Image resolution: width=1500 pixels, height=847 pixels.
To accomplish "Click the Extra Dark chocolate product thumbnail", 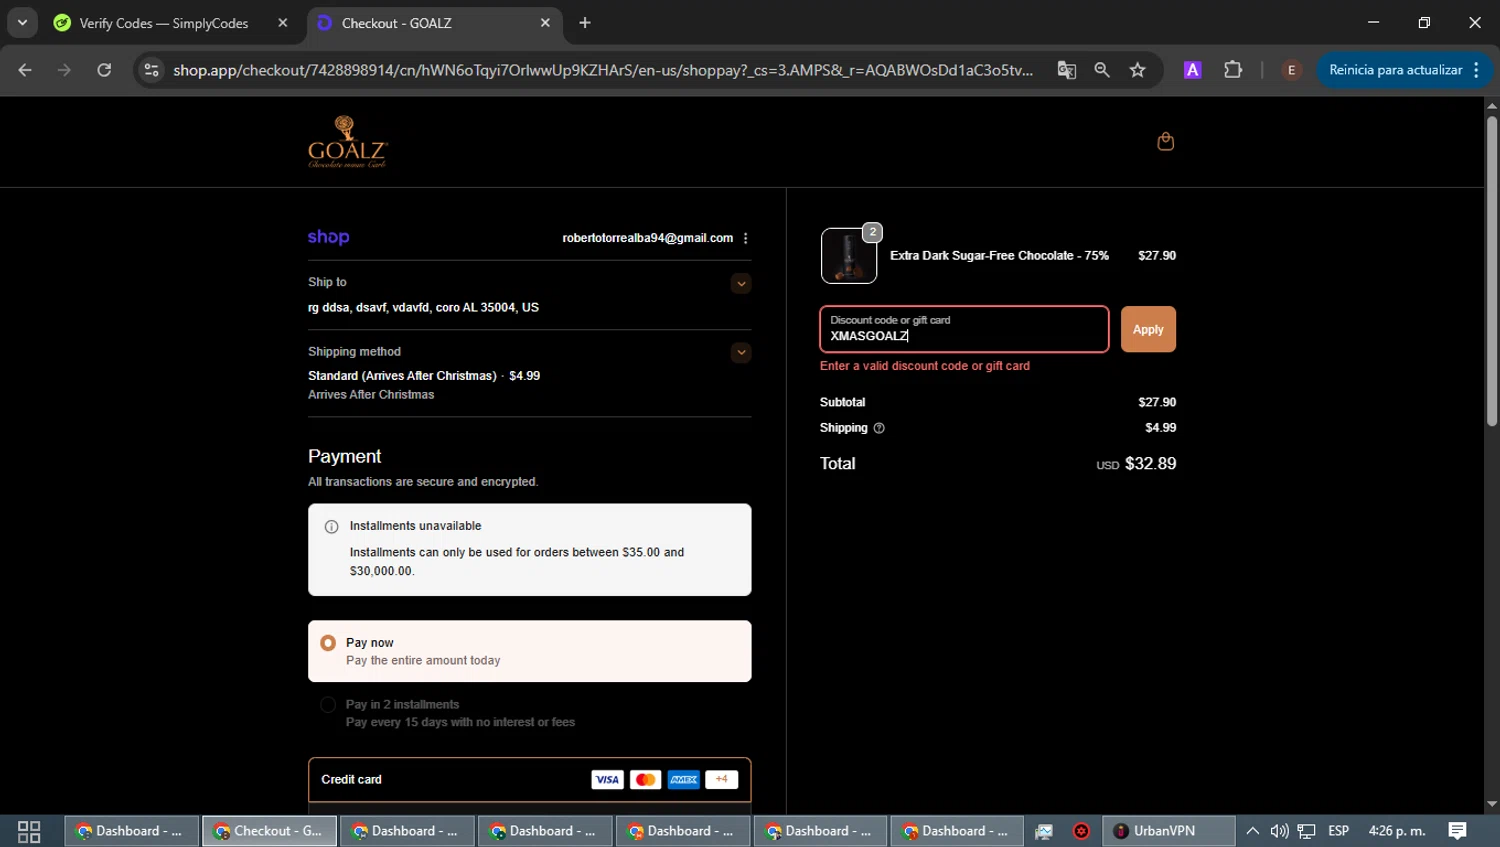I will (x=849, y=256).
